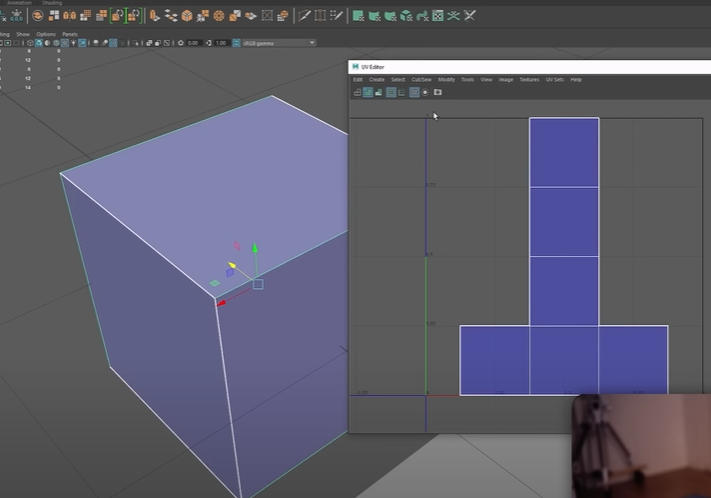
Task: Click the Textures menu in UV Editor
Action: (x=528, y=79)
